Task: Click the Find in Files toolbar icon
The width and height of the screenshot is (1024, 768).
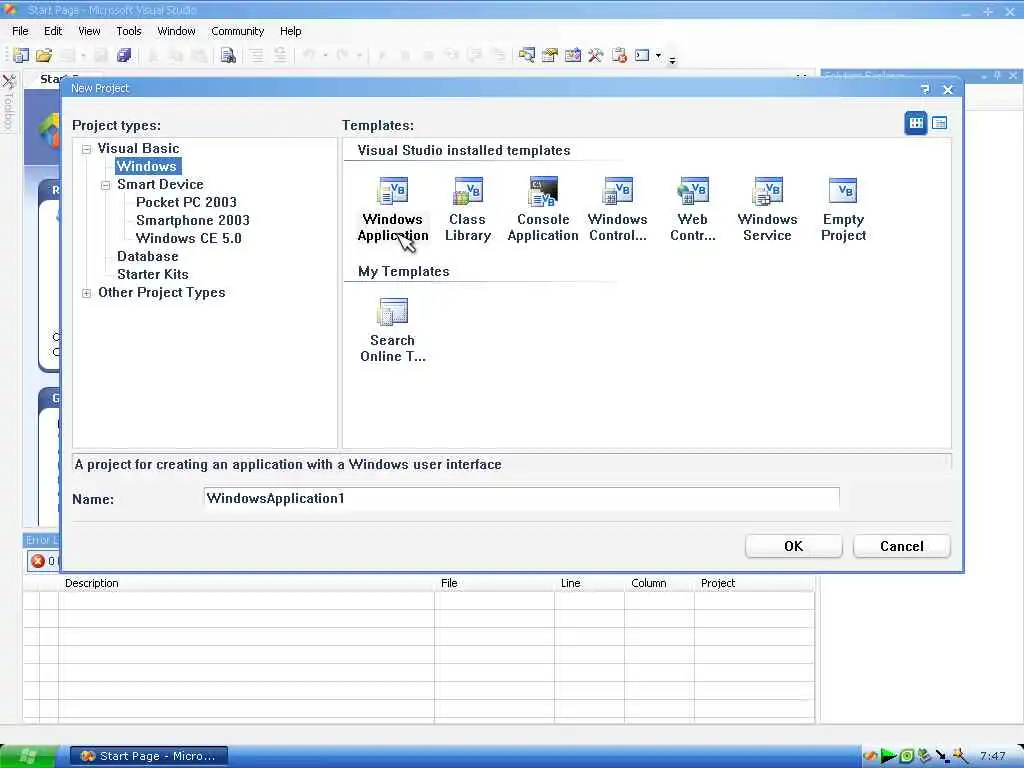Action: point(228,56)
